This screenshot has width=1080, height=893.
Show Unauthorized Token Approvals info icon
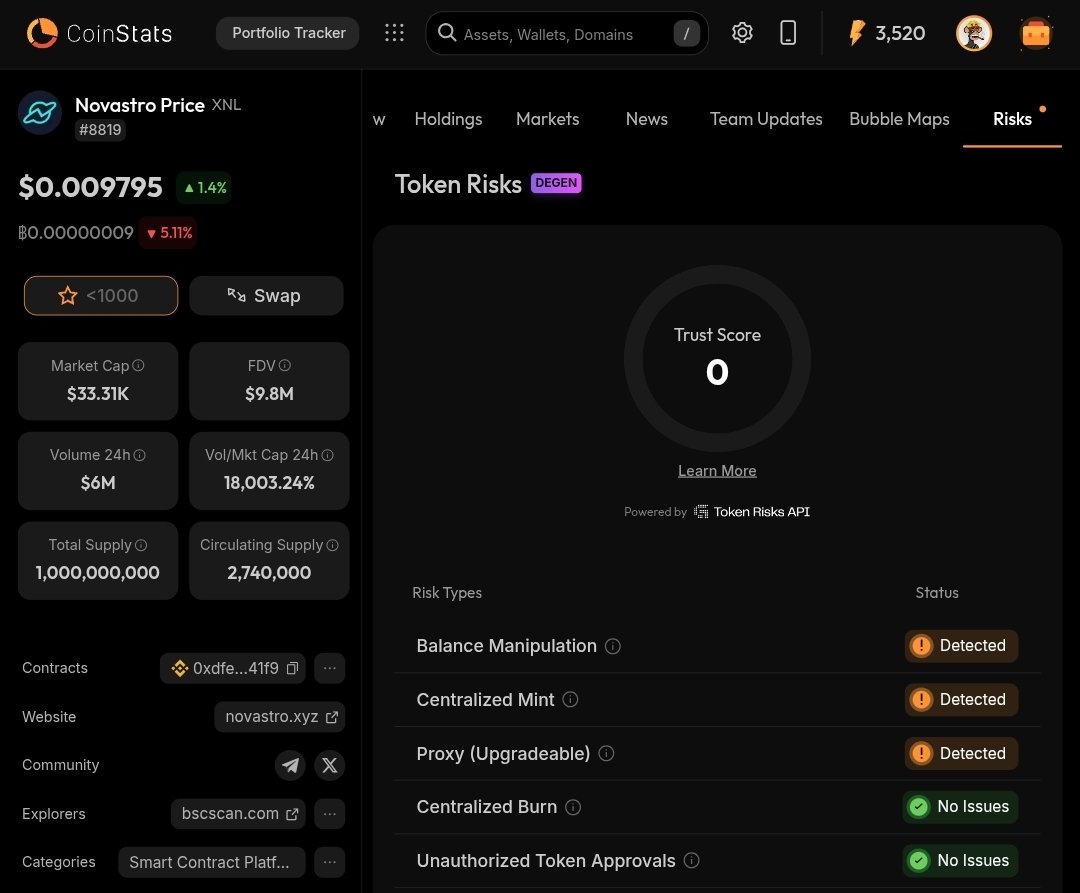pyautogui.click(x=692, y=861)
